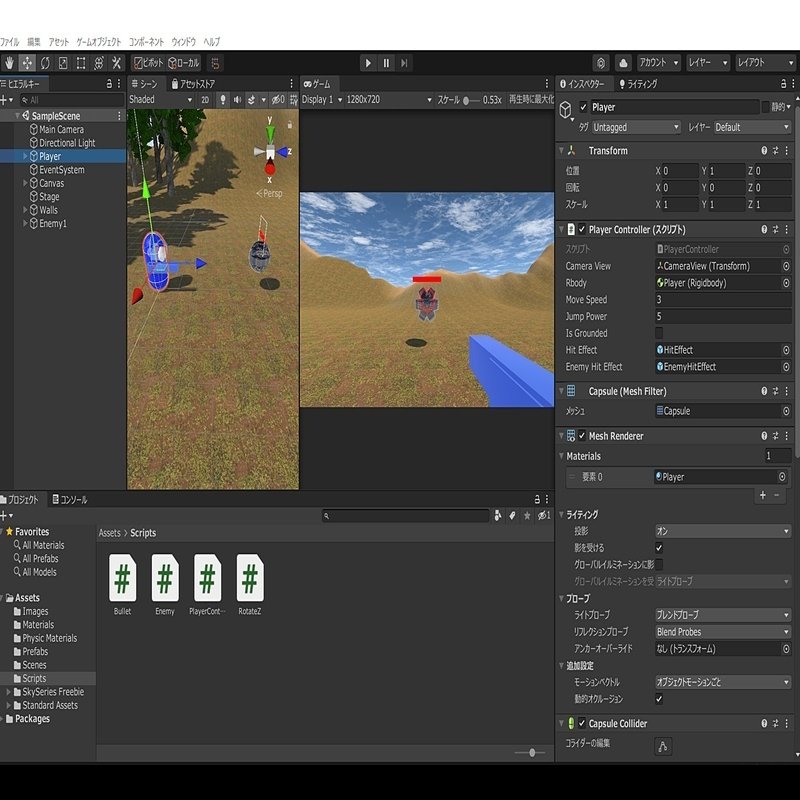Open the Account dropdown button
Screen dimensions: 800x800
658,63
